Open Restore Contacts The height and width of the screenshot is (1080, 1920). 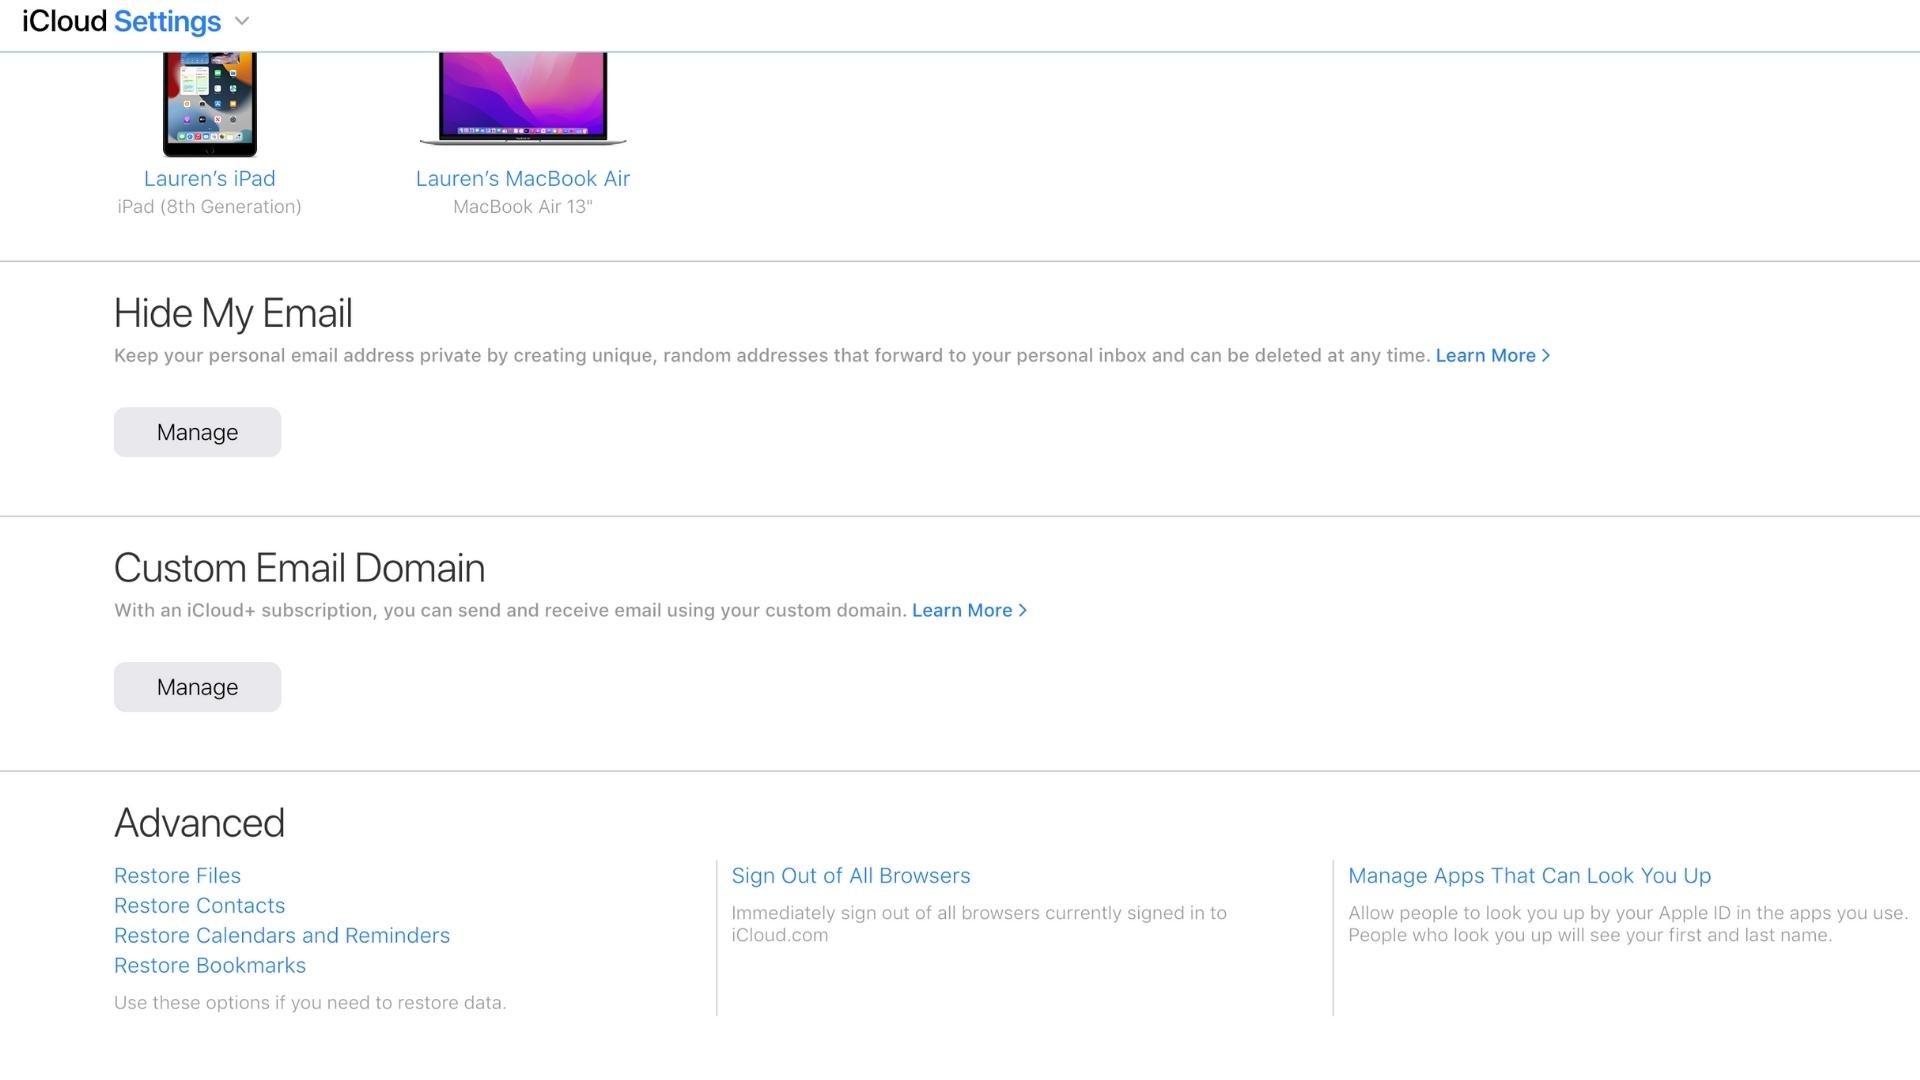(x=199, y=905)
